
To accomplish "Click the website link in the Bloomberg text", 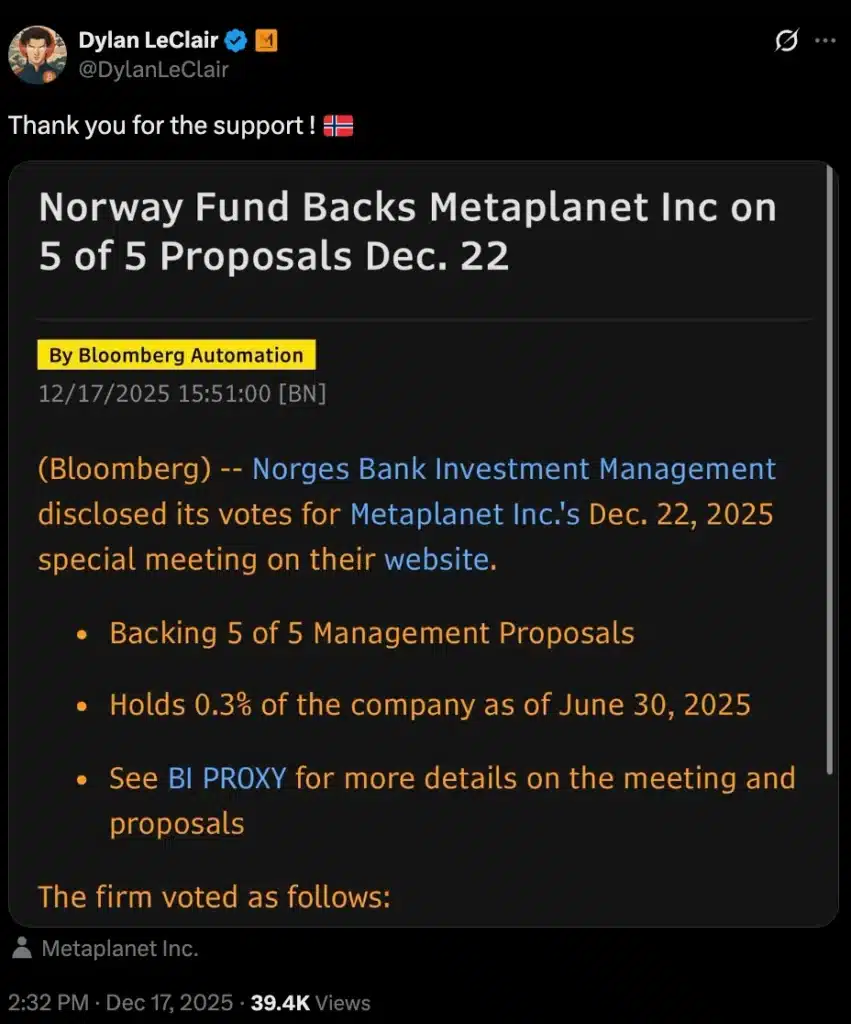I will click(439, 559).
